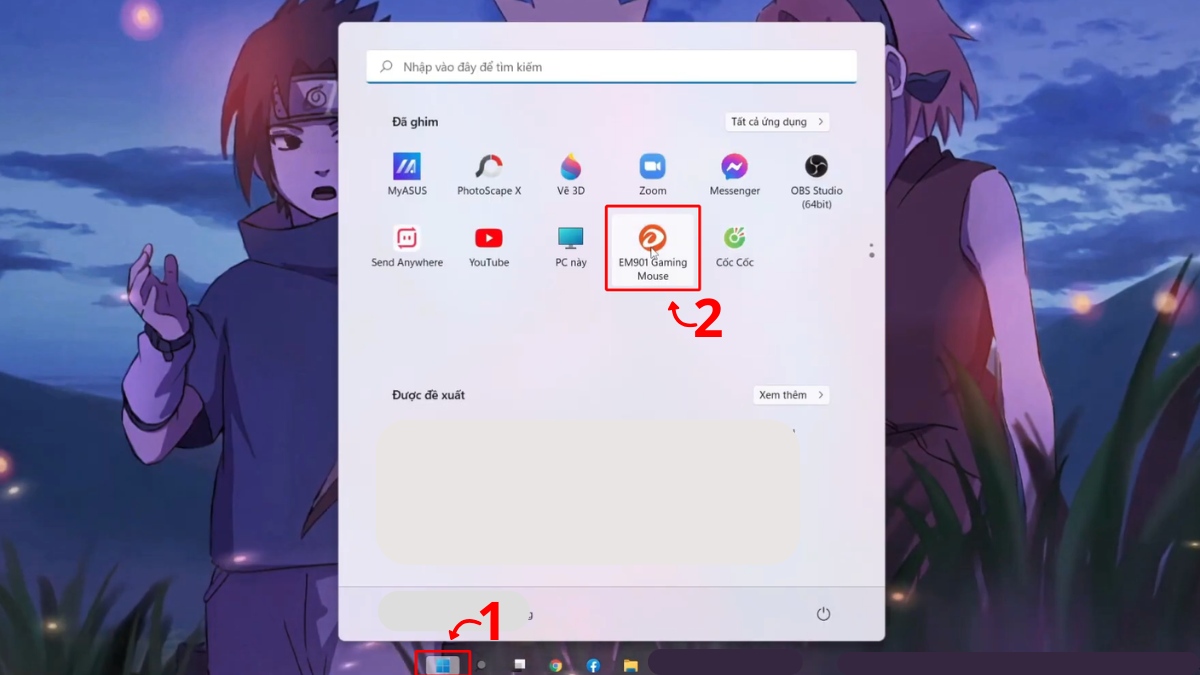Open the YouTube pinned app
This screenshot has width=1200, height=675.
[x=489, y=246]
